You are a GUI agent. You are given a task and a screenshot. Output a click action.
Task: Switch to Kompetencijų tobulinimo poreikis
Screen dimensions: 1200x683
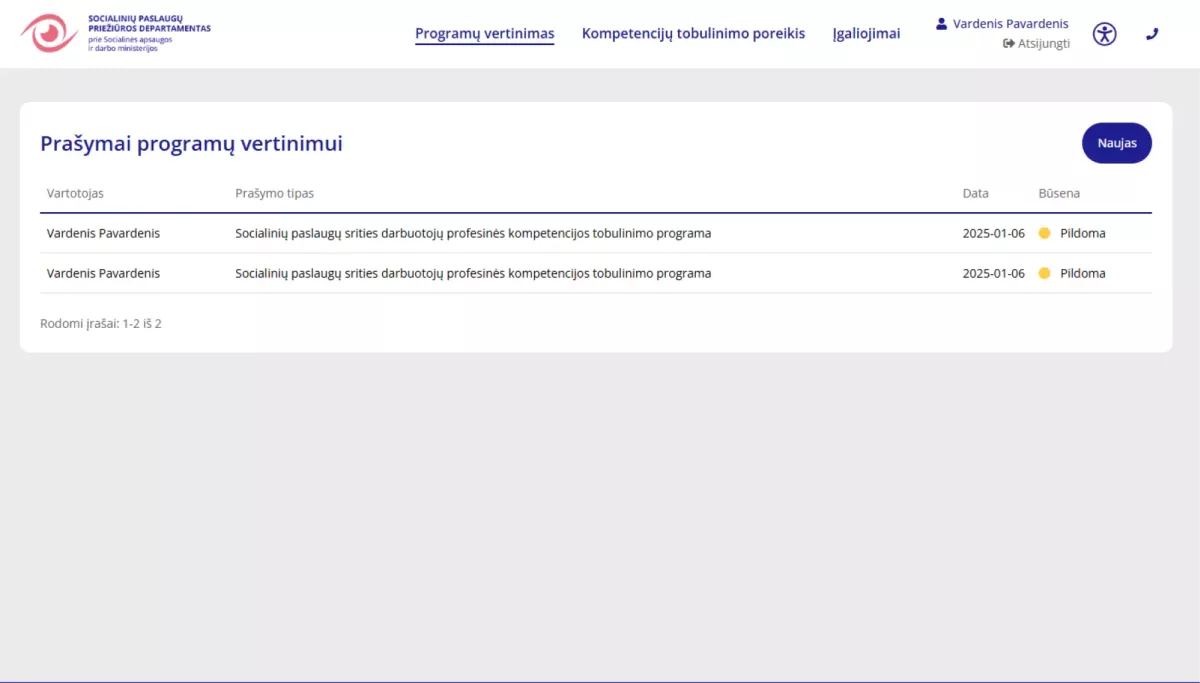coord(693,34)
